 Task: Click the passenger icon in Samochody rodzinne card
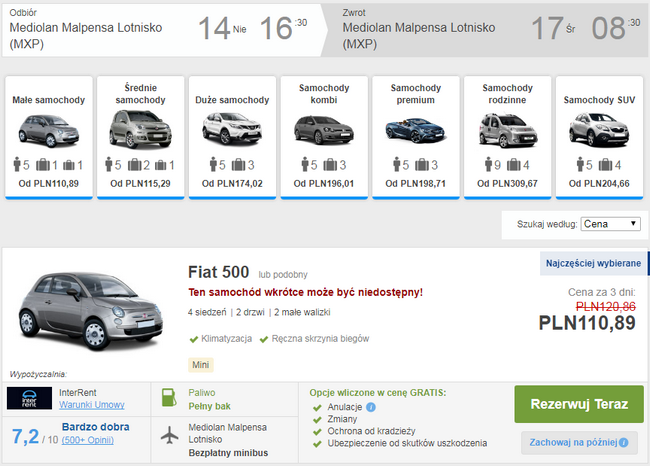coord(488,164)
